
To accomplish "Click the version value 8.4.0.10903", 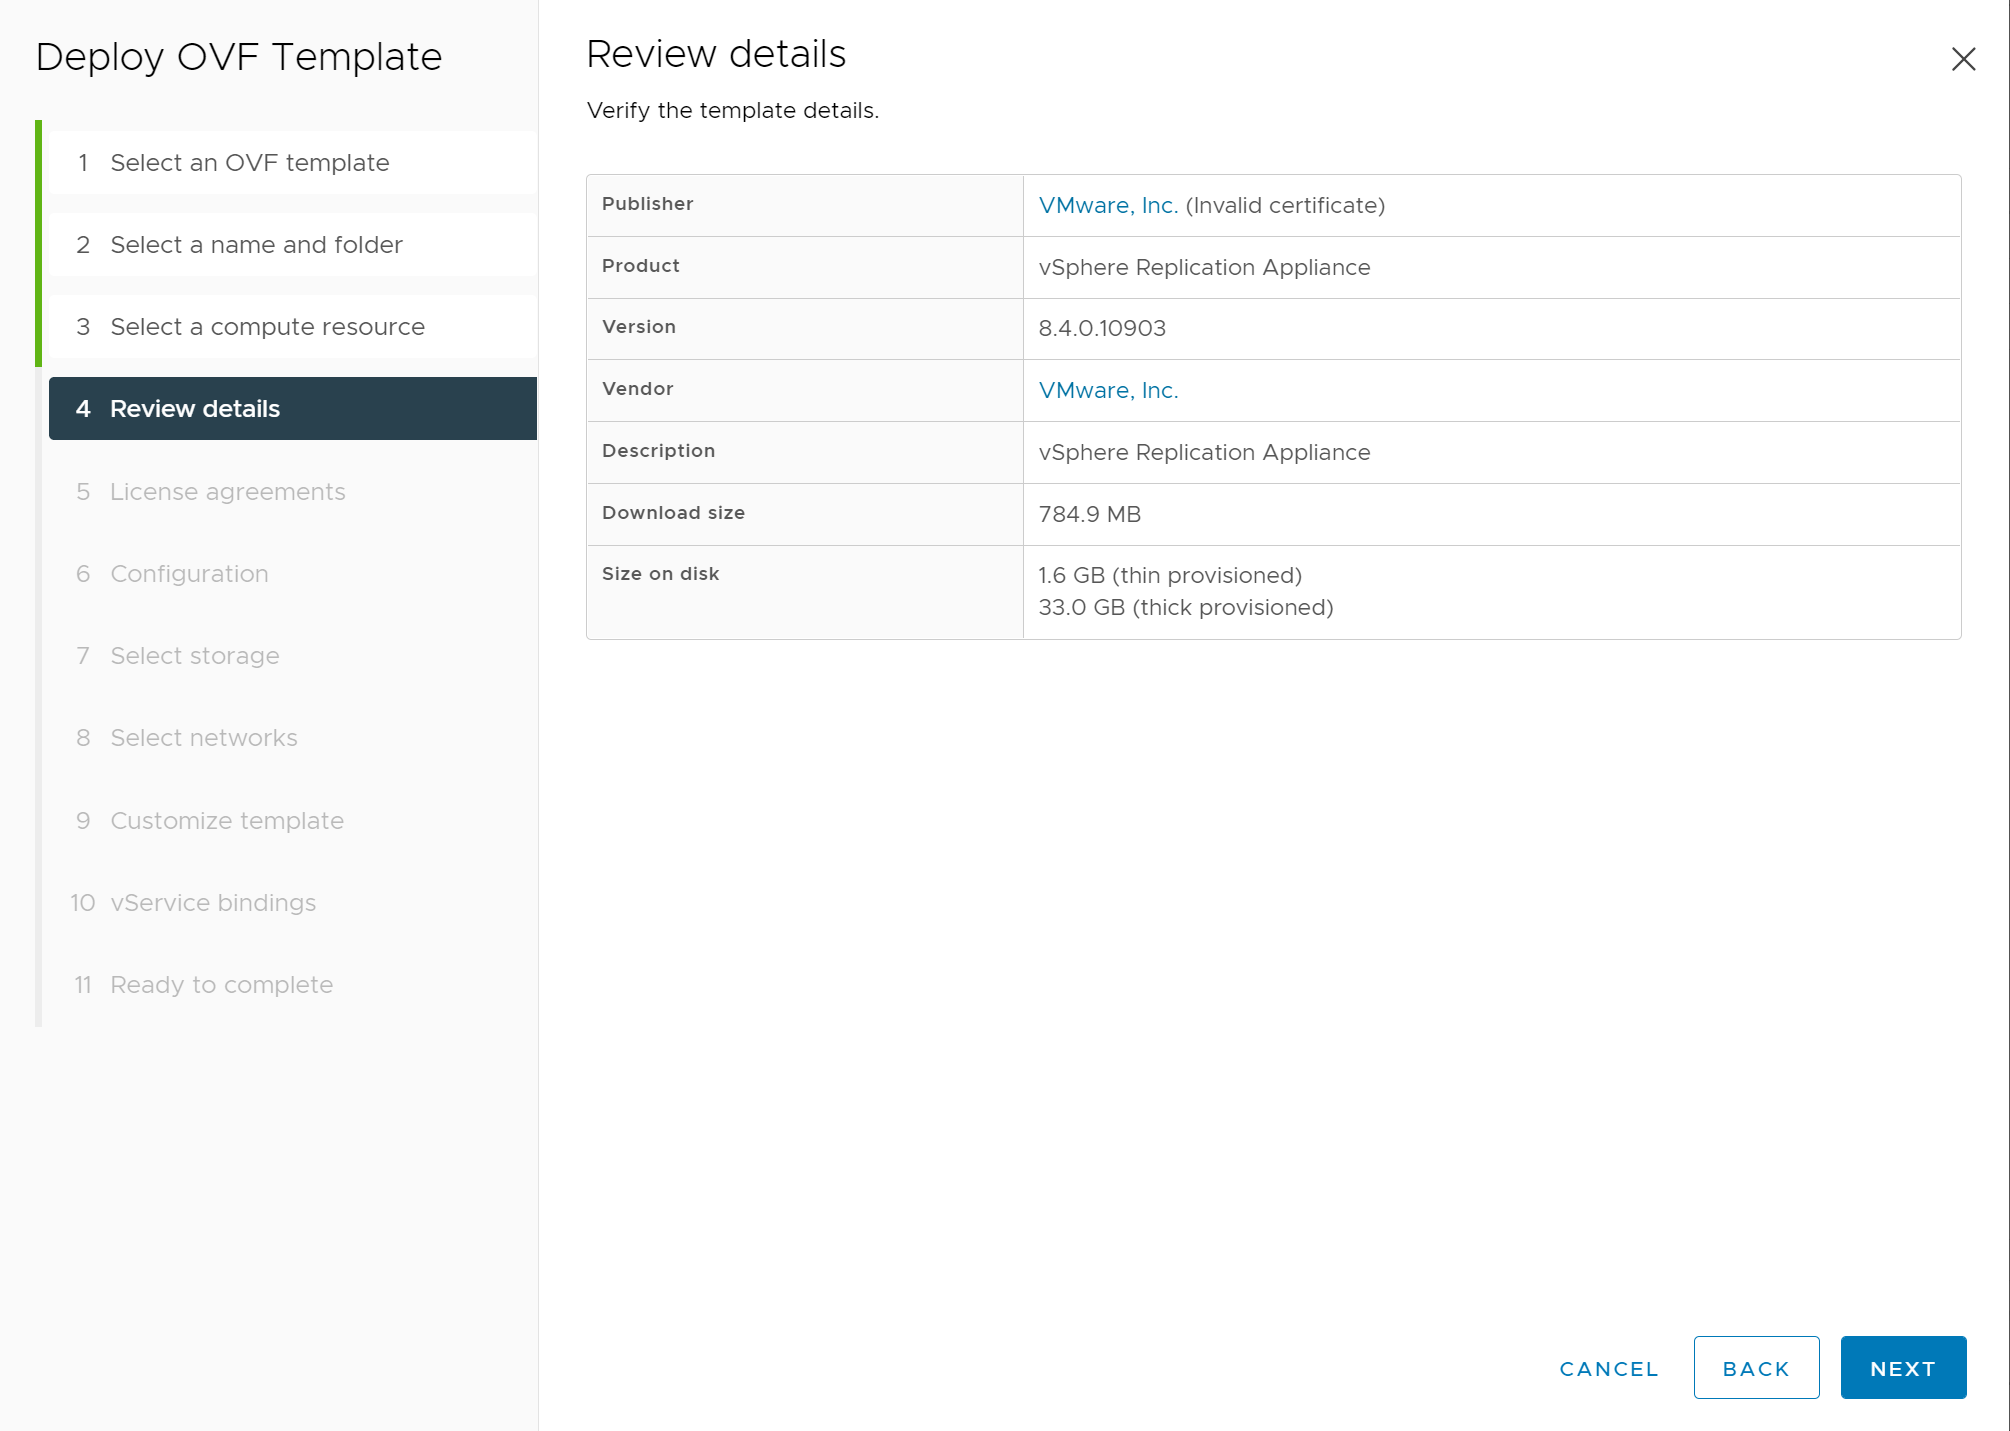I will 1102,328.
